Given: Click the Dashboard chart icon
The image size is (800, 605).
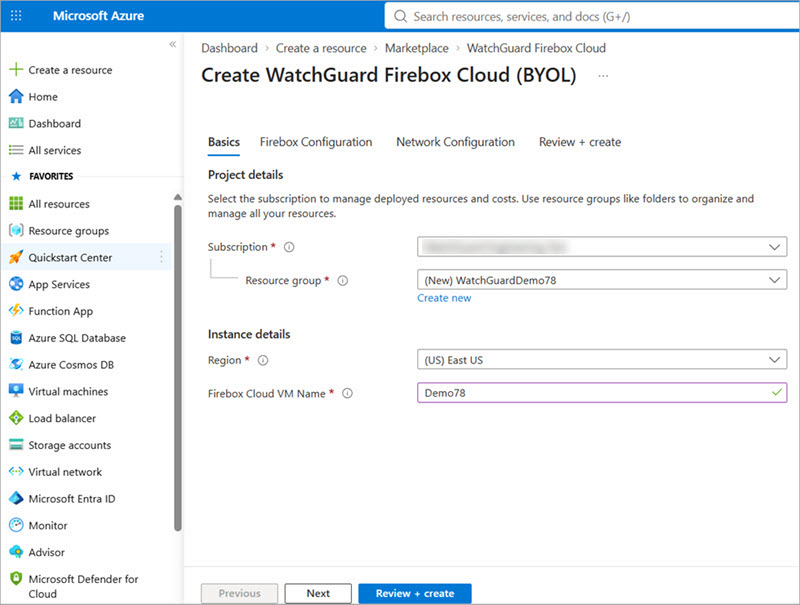Looking at the screenshot, I should [16, 123].
